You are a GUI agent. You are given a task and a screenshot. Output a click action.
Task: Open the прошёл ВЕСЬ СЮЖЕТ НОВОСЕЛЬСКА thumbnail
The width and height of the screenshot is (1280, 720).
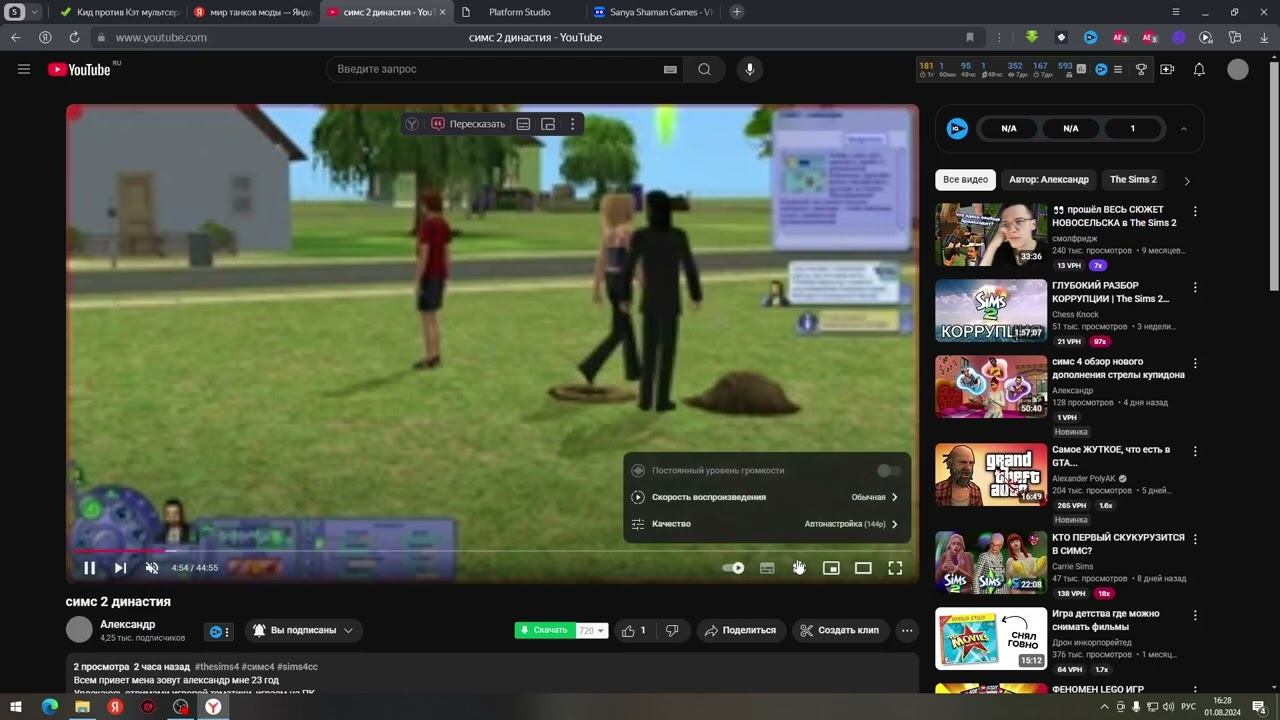991,235
